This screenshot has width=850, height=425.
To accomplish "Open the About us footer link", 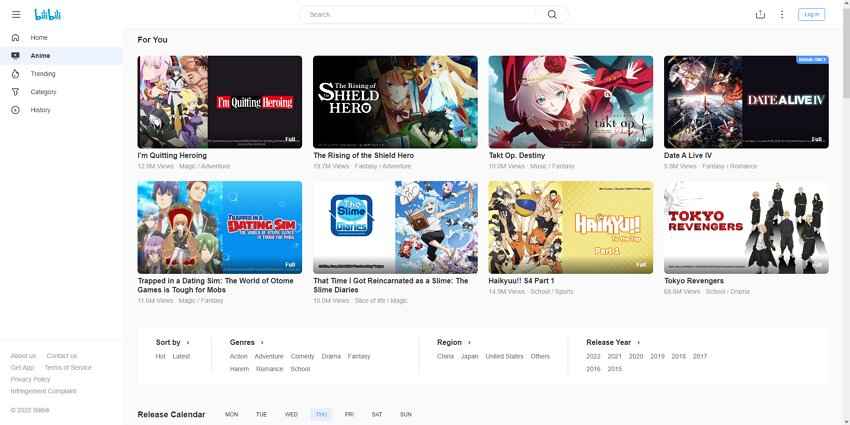I will tap(23, 356).
